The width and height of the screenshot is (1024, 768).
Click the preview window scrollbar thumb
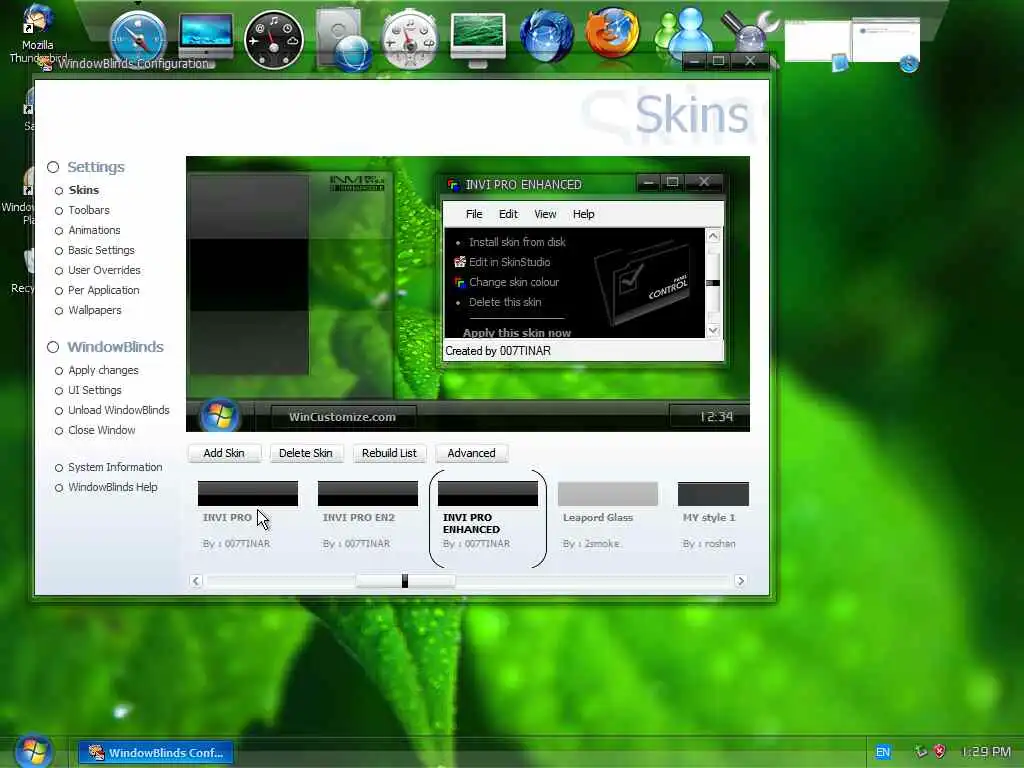click(713, 283)
